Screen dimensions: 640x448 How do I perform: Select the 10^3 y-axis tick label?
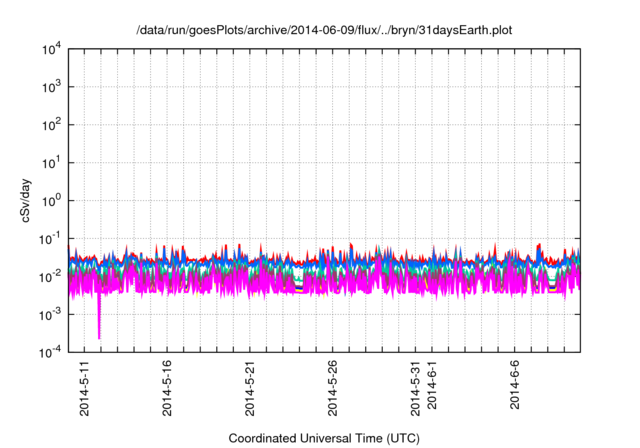(52, 87)
